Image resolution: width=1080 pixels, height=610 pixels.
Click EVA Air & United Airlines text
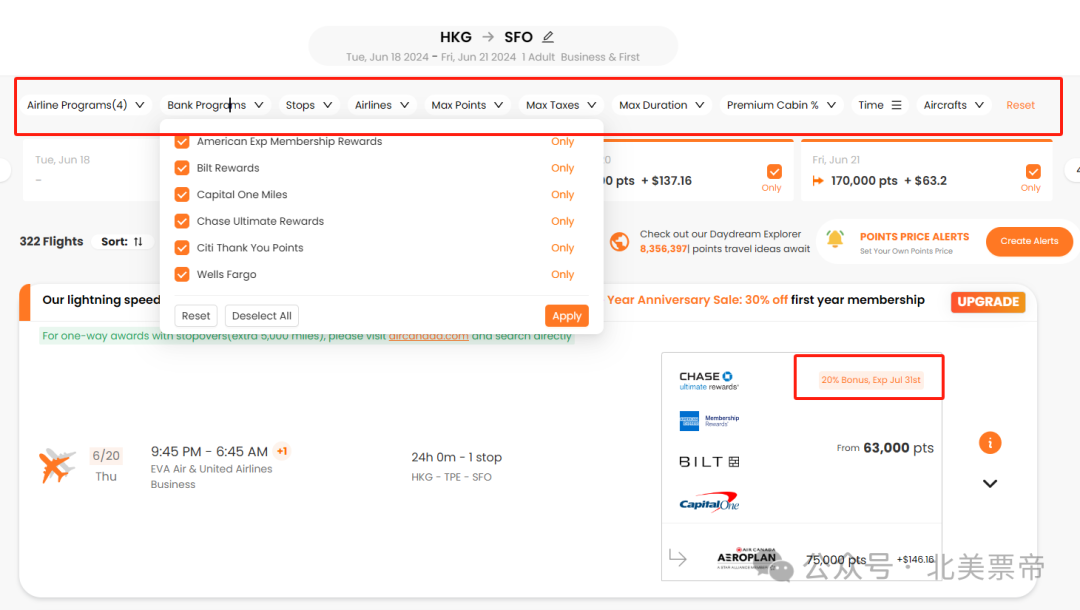(211, 469)
